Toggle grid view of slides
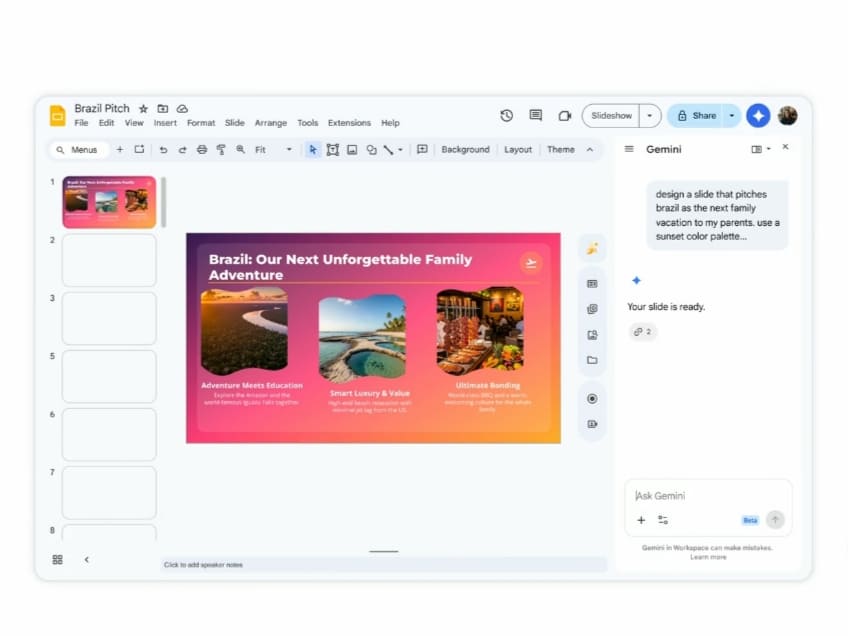The image size is (848, 636). click(x=57, y=560)
